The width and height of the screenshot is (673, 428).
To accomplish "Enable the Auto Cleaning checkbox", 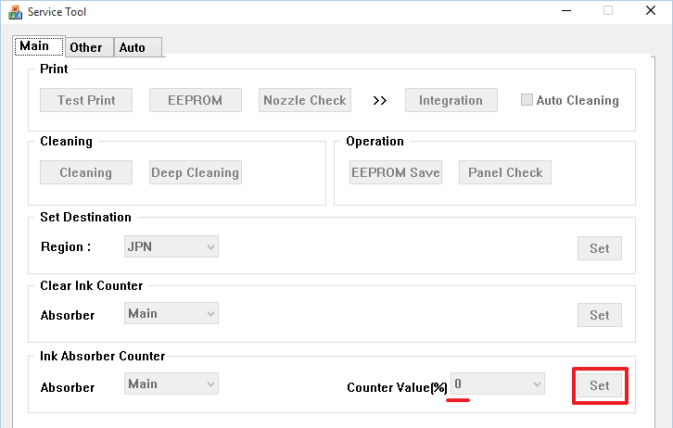I will click(527, 100).
